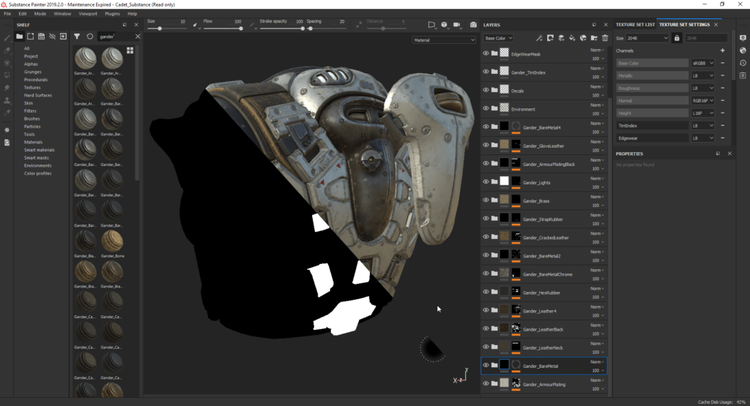The width and height of the screenshot is (750, 406).
Task: Click the camera screenshot icon in viewport toolbar
Action: pyautogui.click(x=473, y=25)
